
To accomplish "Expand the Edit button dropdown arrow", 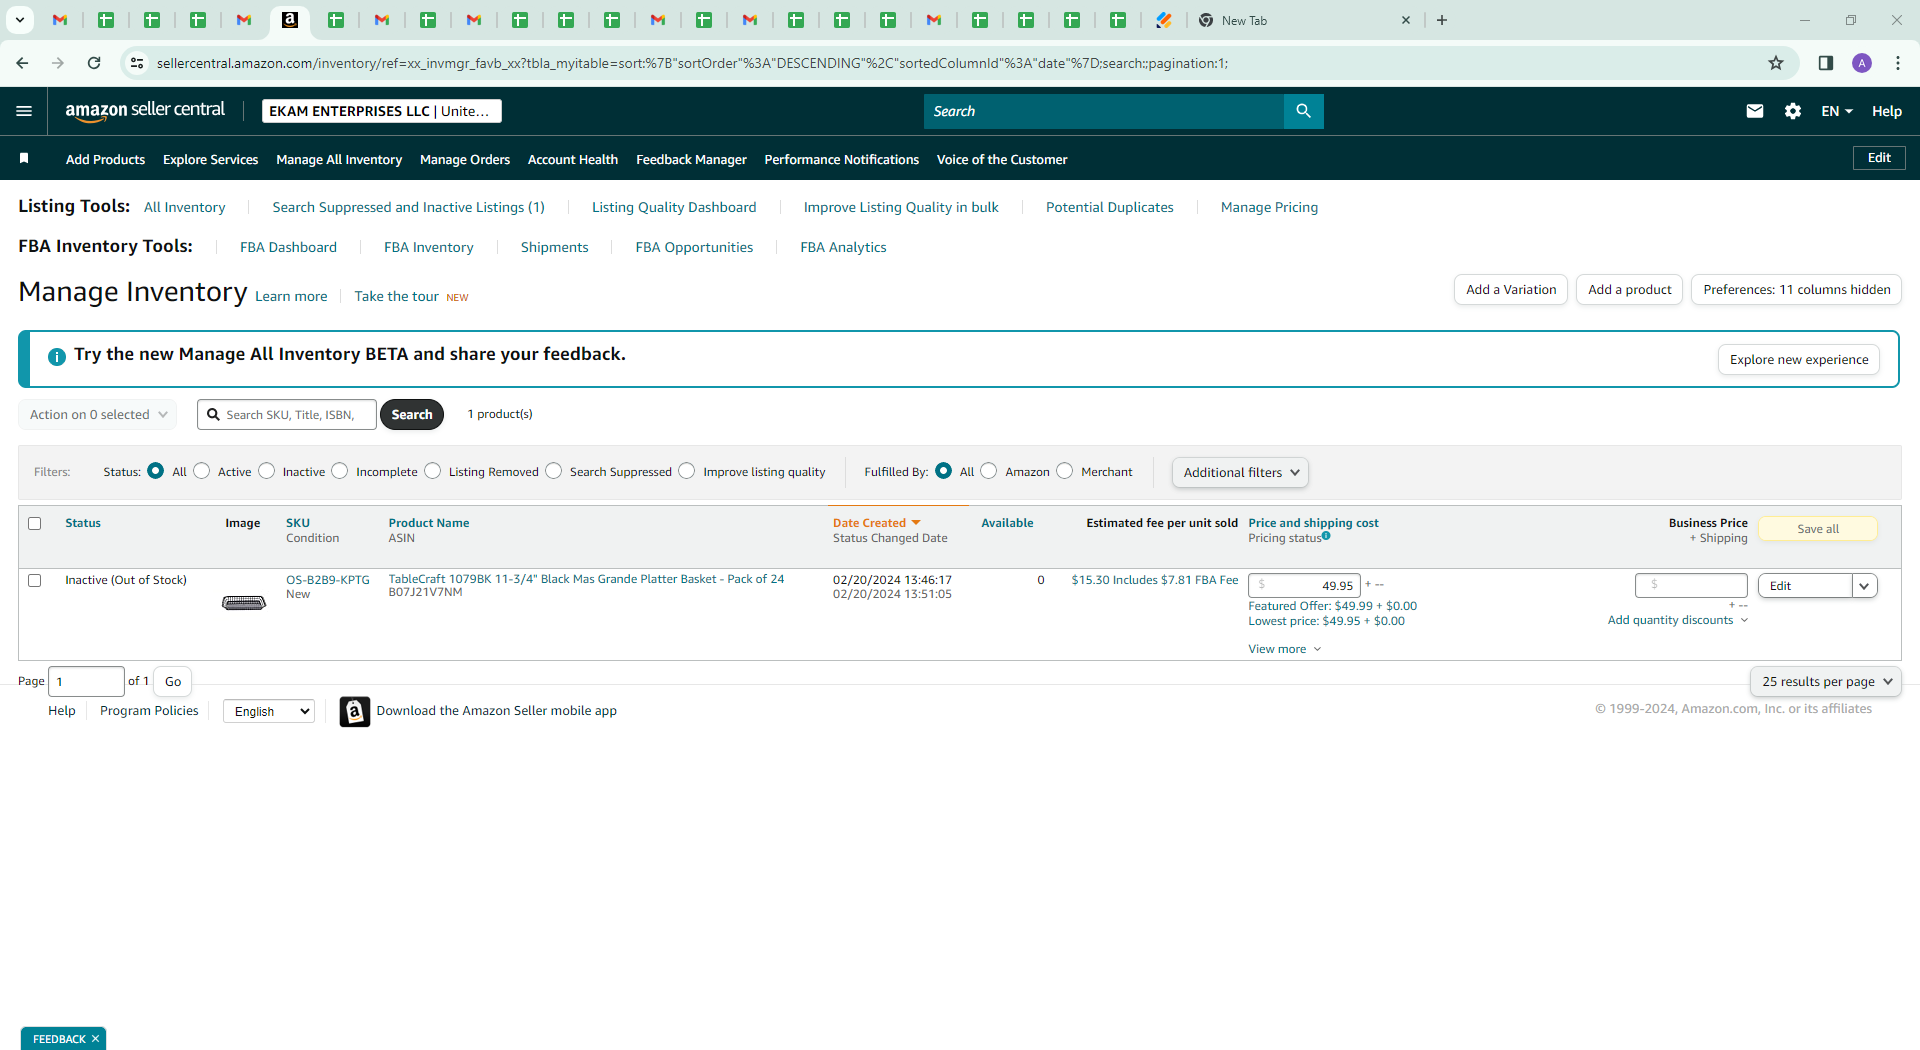I will 1864,586.
